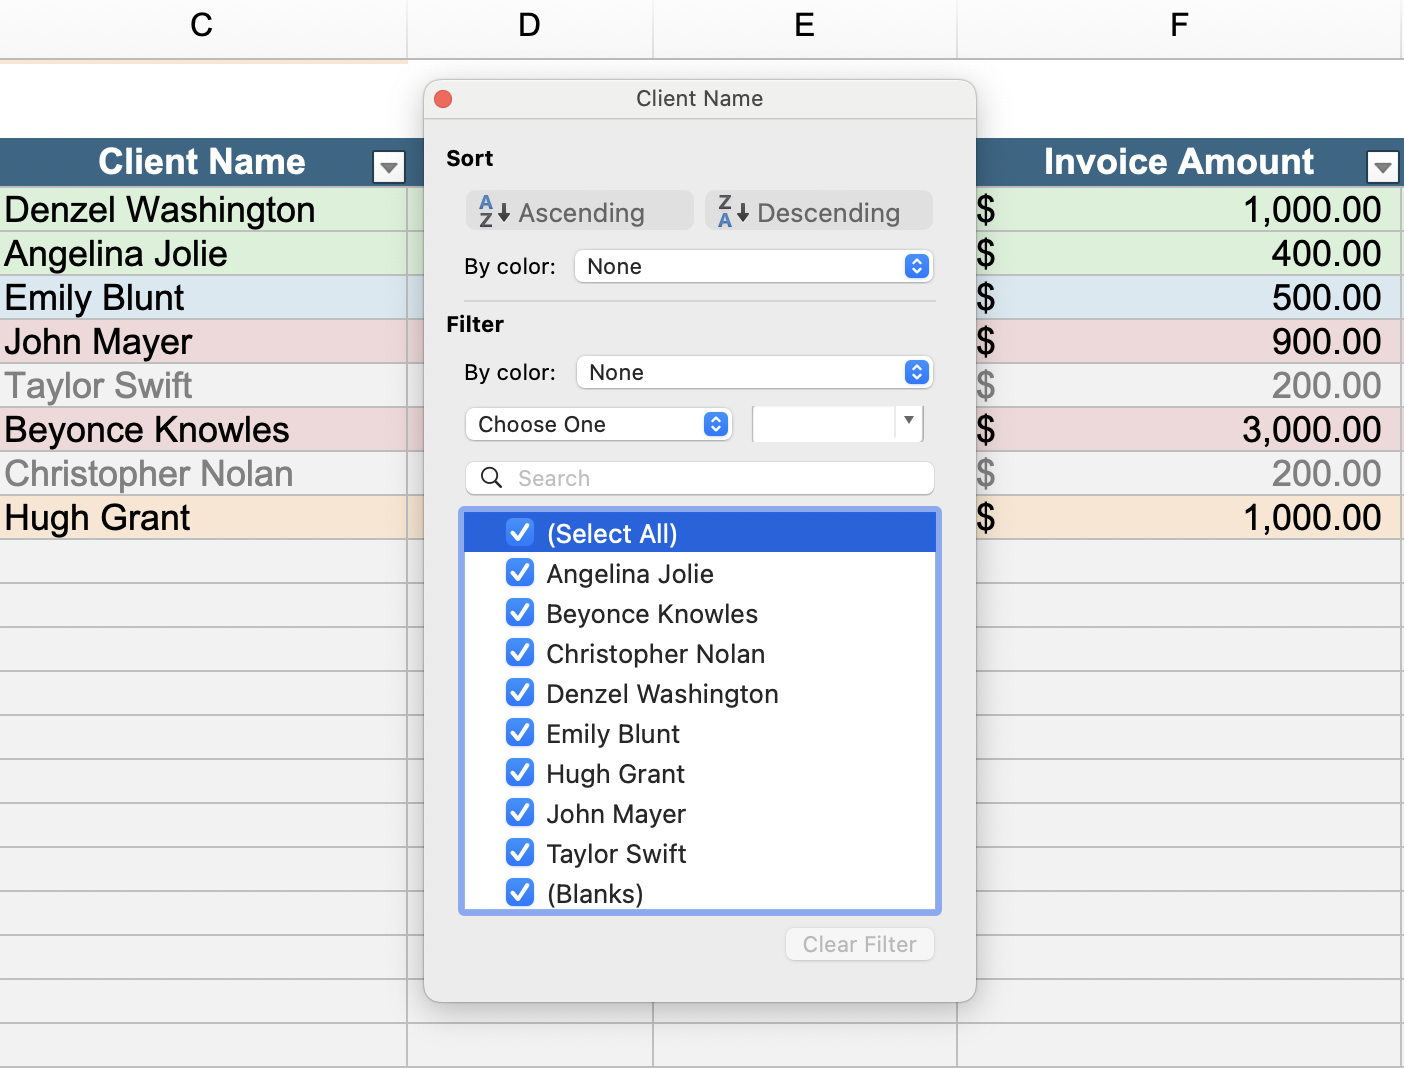The width and height of the screenshot is (1404, 1068).
Task: Open the Sort By color dropdown
Action: tap(753, 266)
